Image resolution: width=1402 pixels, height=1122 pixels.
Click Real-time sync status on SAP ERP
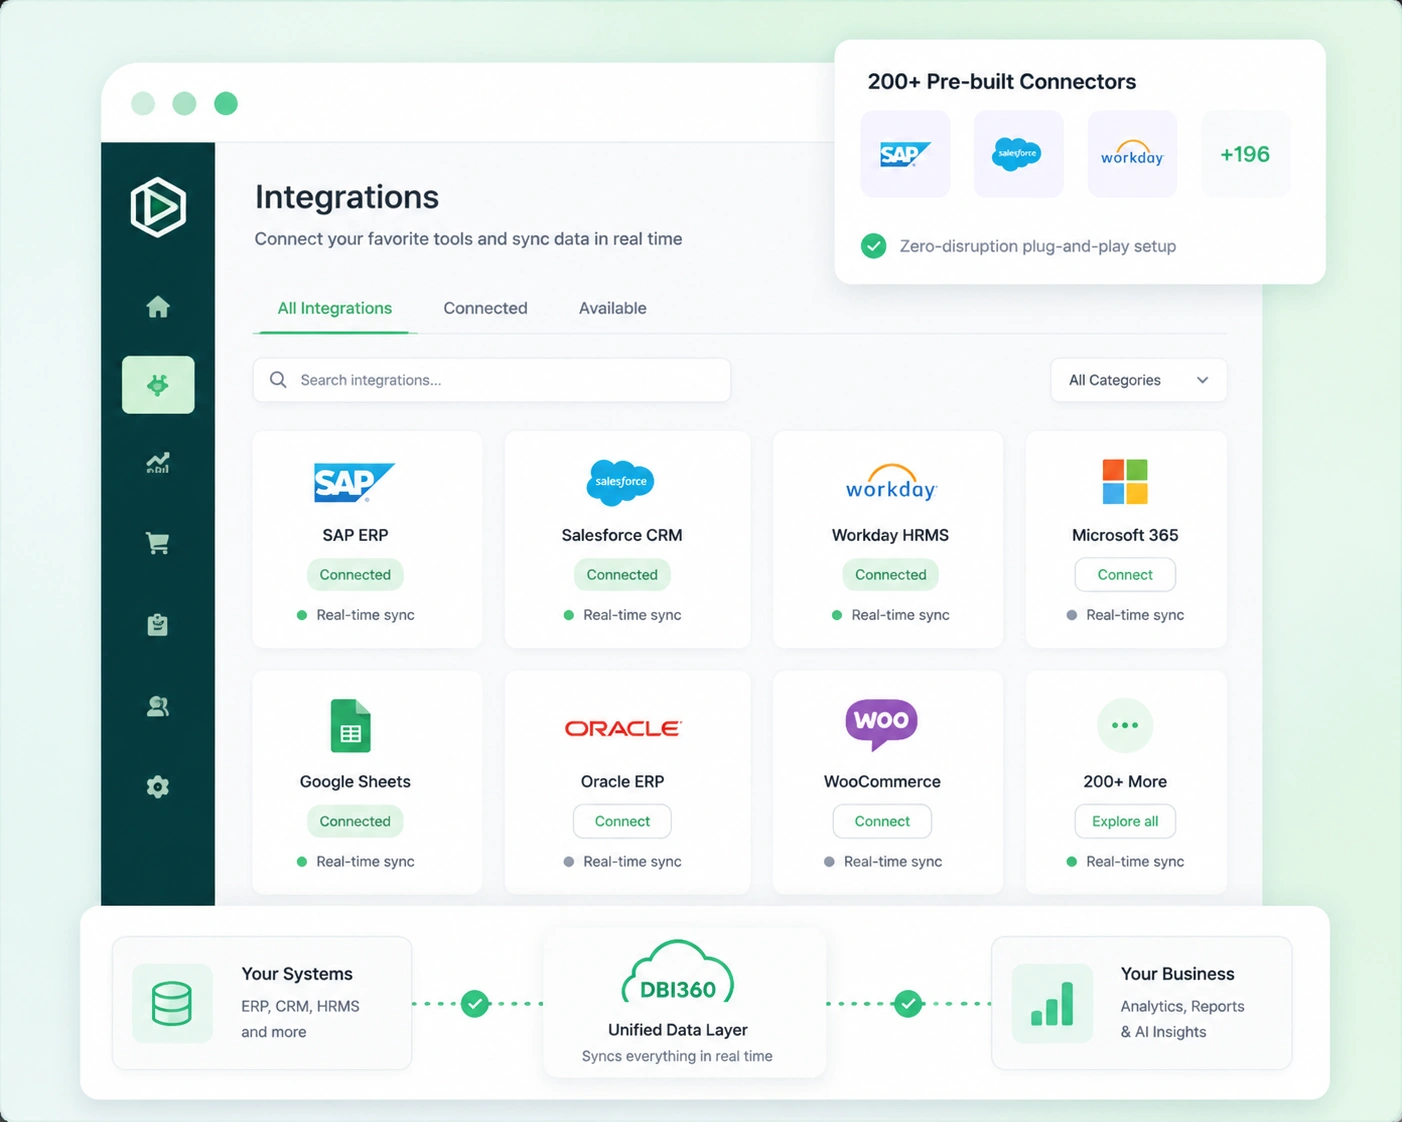356,615
